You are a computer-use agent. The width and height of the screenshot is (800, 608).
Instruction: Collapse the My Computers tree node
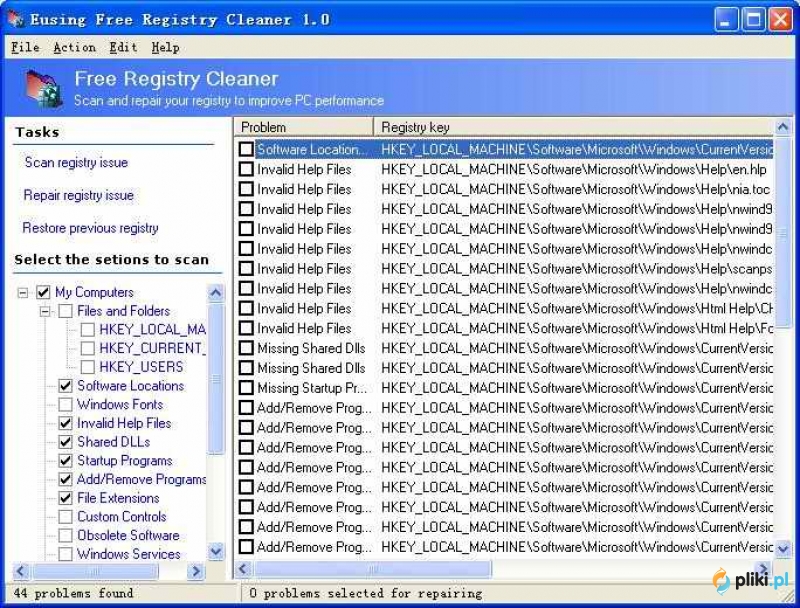point(23,292)
